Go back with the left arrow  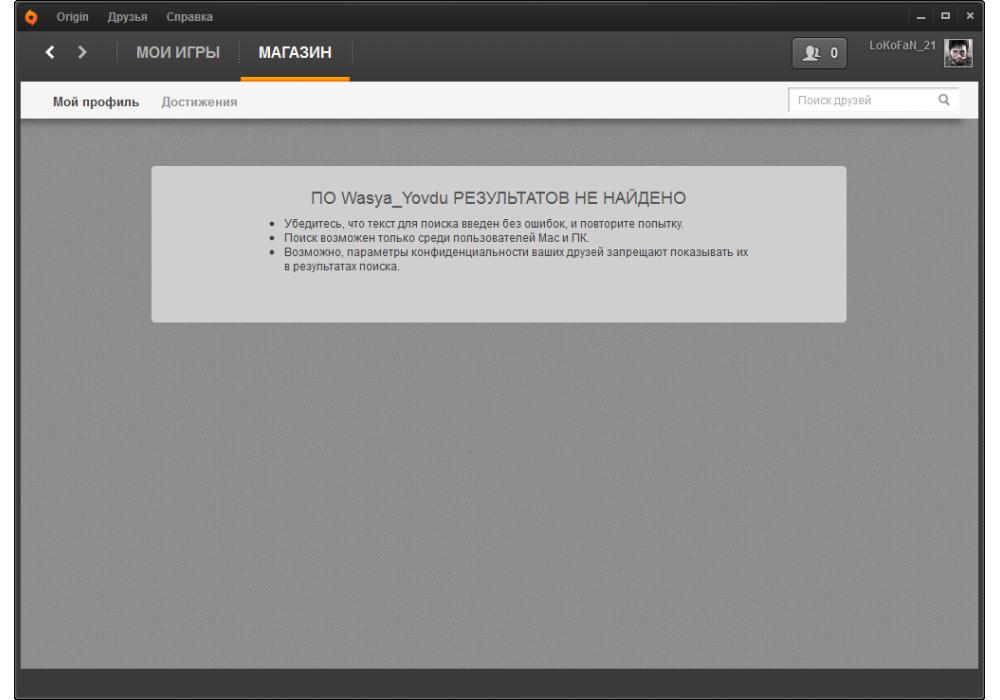pos(50,51)
